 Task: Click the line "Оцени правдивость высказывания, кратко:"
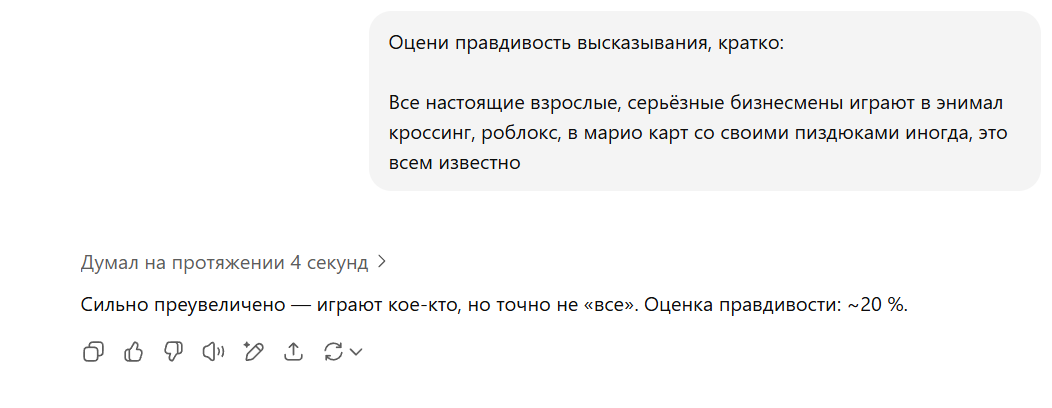[586, 44]
